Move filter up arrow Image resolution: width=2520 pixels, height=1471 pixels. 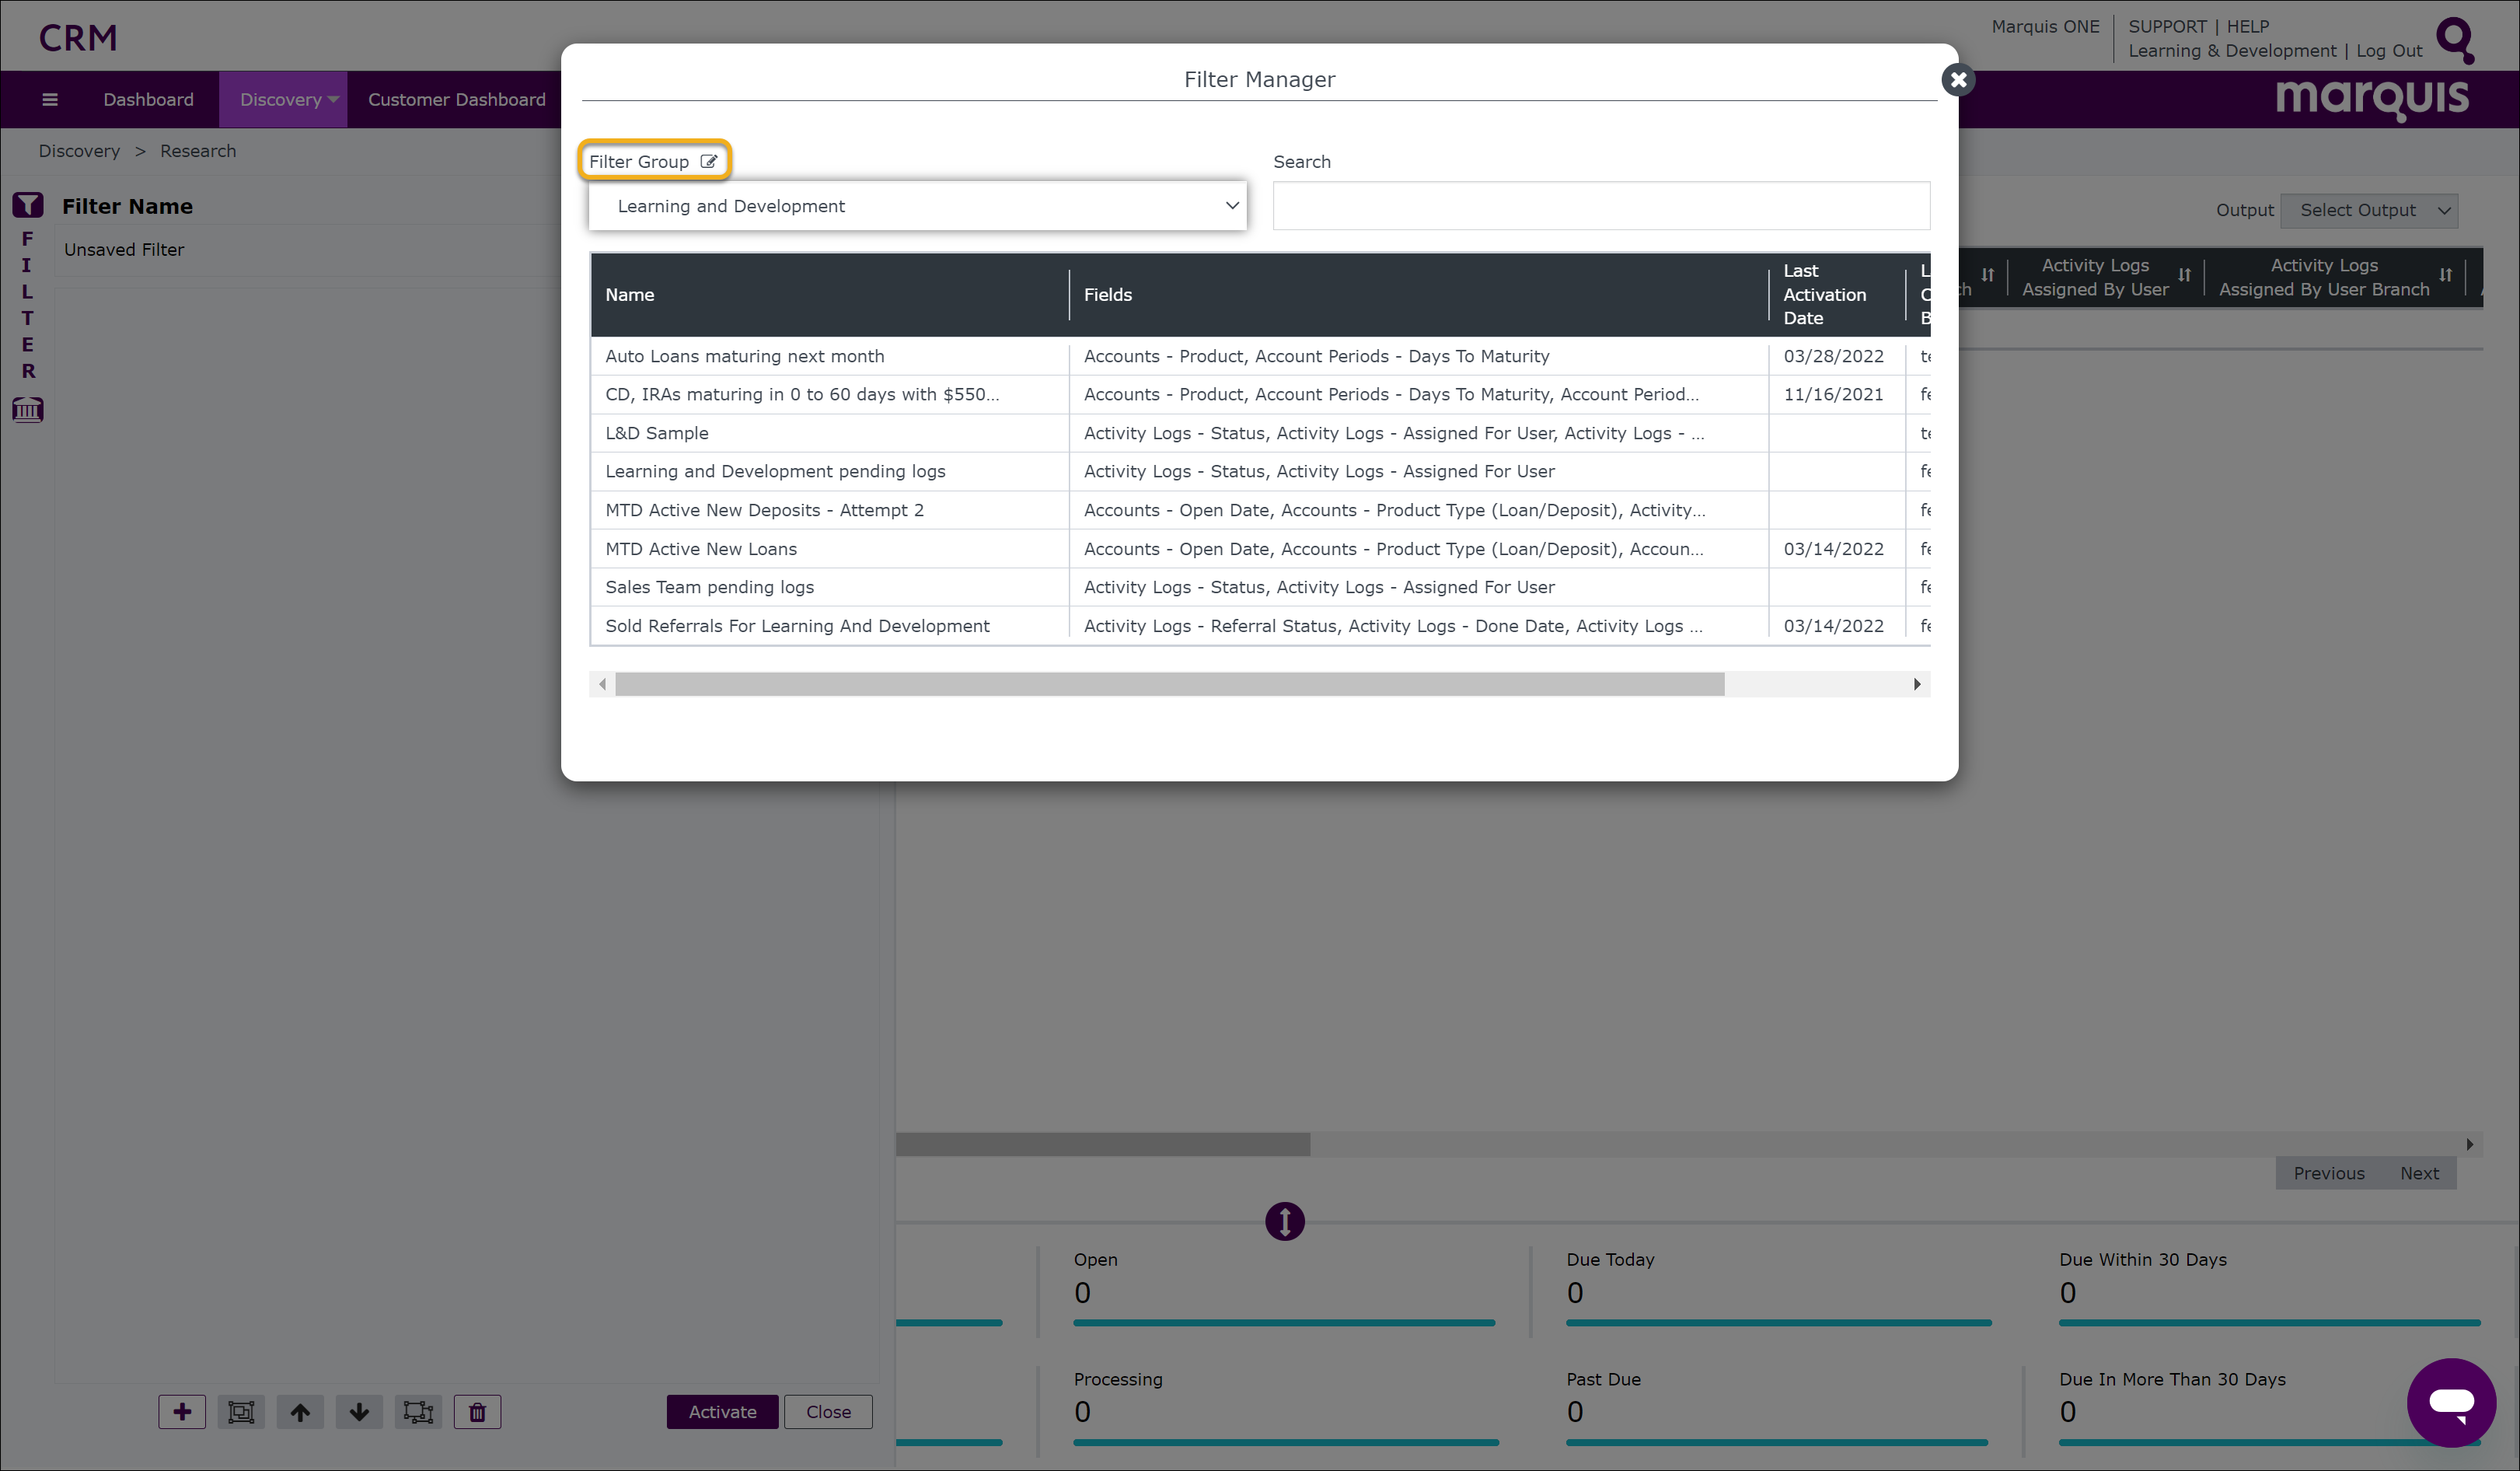pos(300,1412)
